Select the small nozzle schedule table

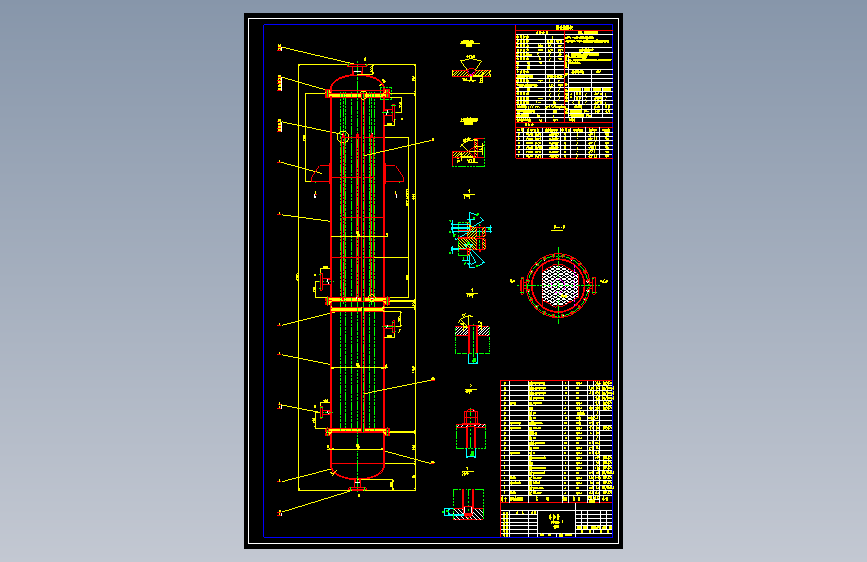(564, 143)
